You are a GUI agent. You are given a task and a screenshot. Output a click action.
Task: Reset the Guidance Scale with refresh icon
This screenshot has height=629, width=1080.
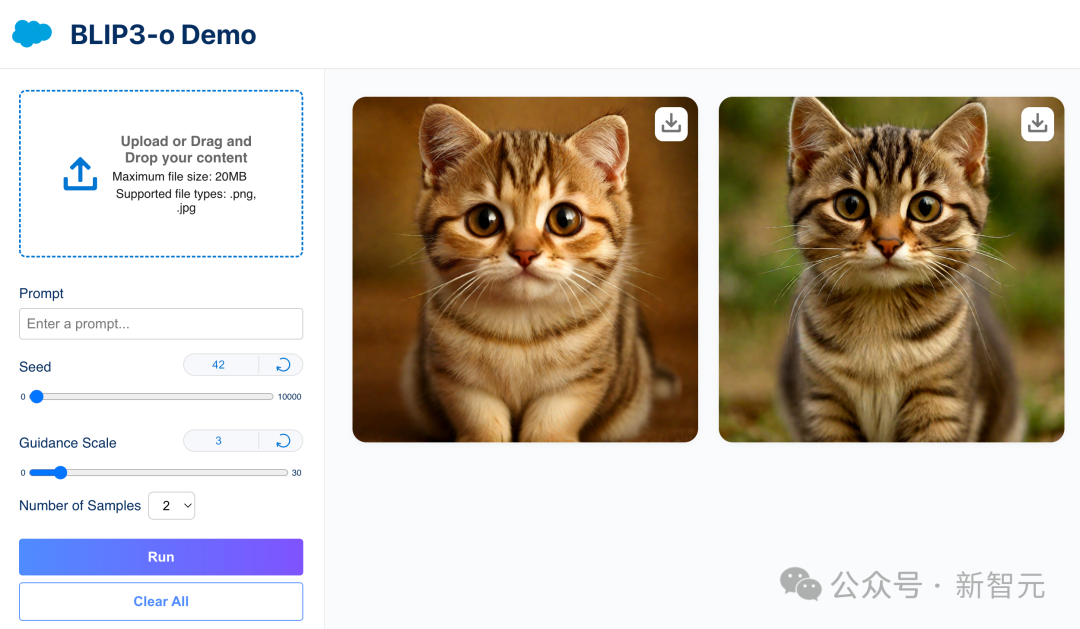pos(283,441)
